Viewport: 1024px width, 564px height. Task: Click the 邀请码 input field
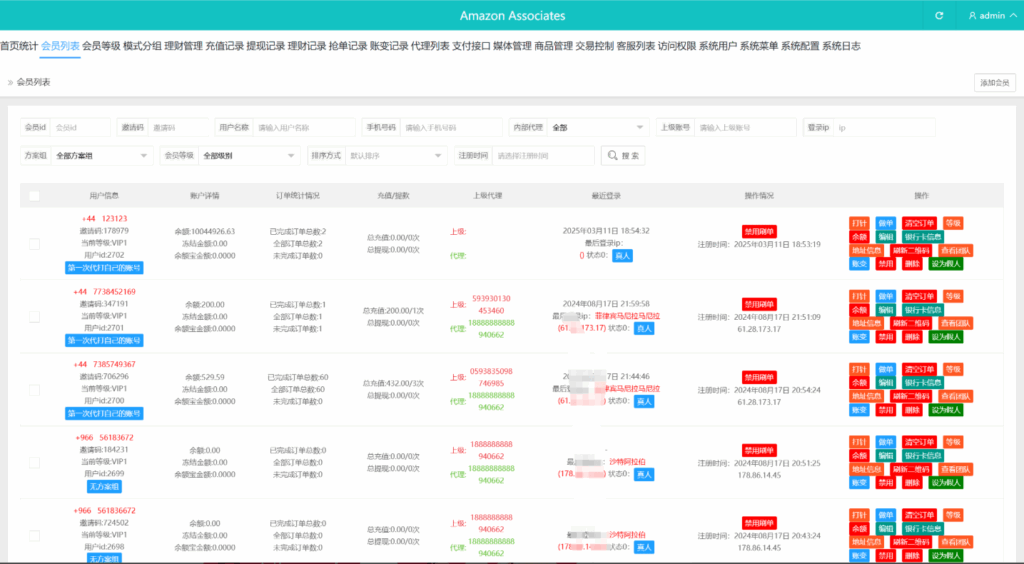tap(178, 127)
